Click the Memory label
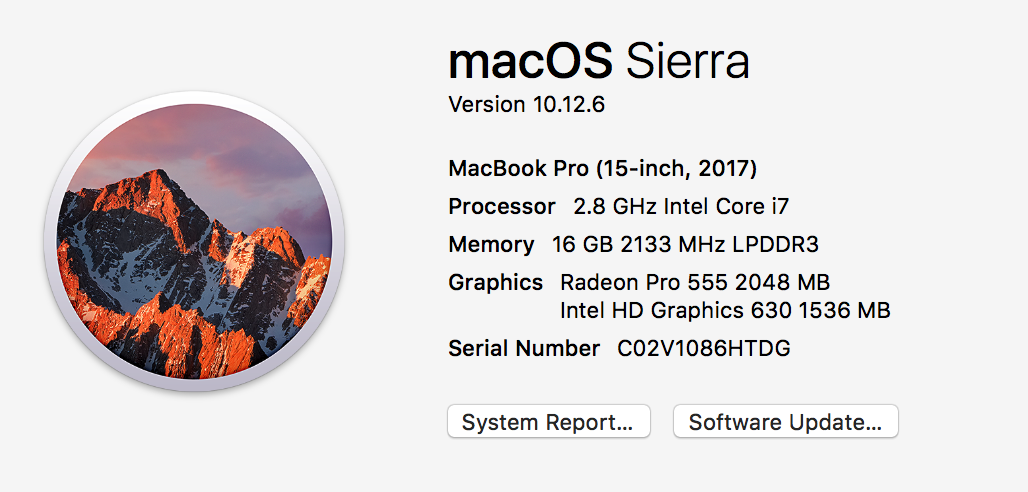This screenshot has width=1028, height=492. click(x=491, y=245)
